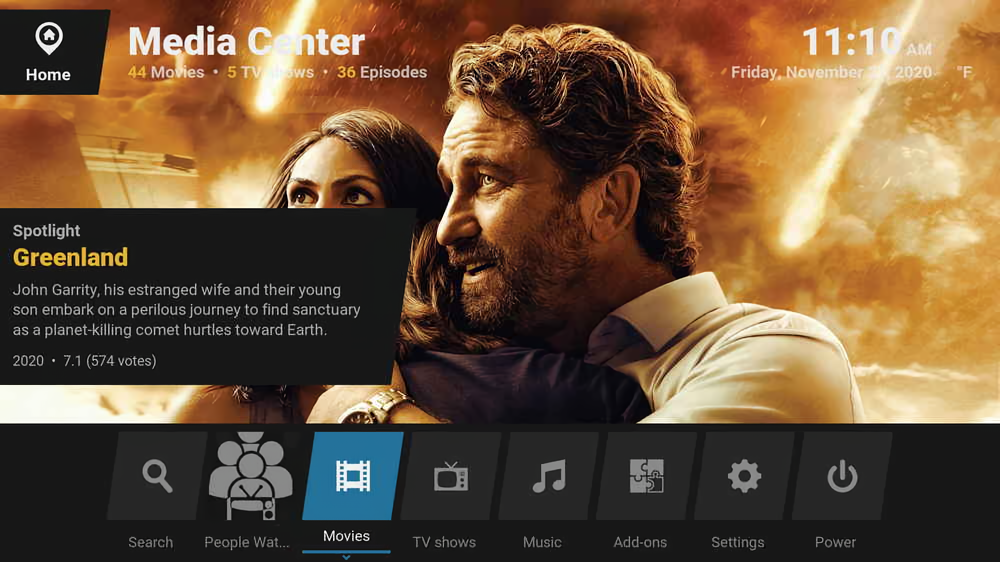Screen dimensions: 1000x562
Task: Open the Greenland spotlight title
Action: (70, 257)
